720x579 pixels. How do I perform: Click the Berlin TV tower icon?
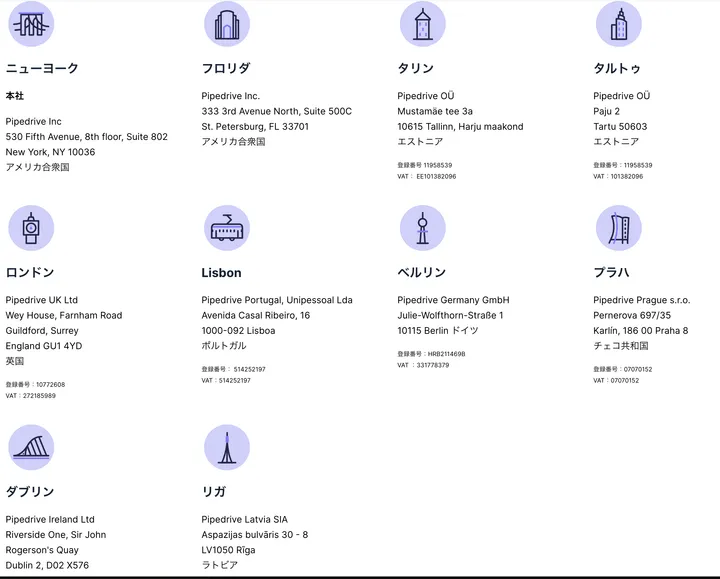coord(423,228)
